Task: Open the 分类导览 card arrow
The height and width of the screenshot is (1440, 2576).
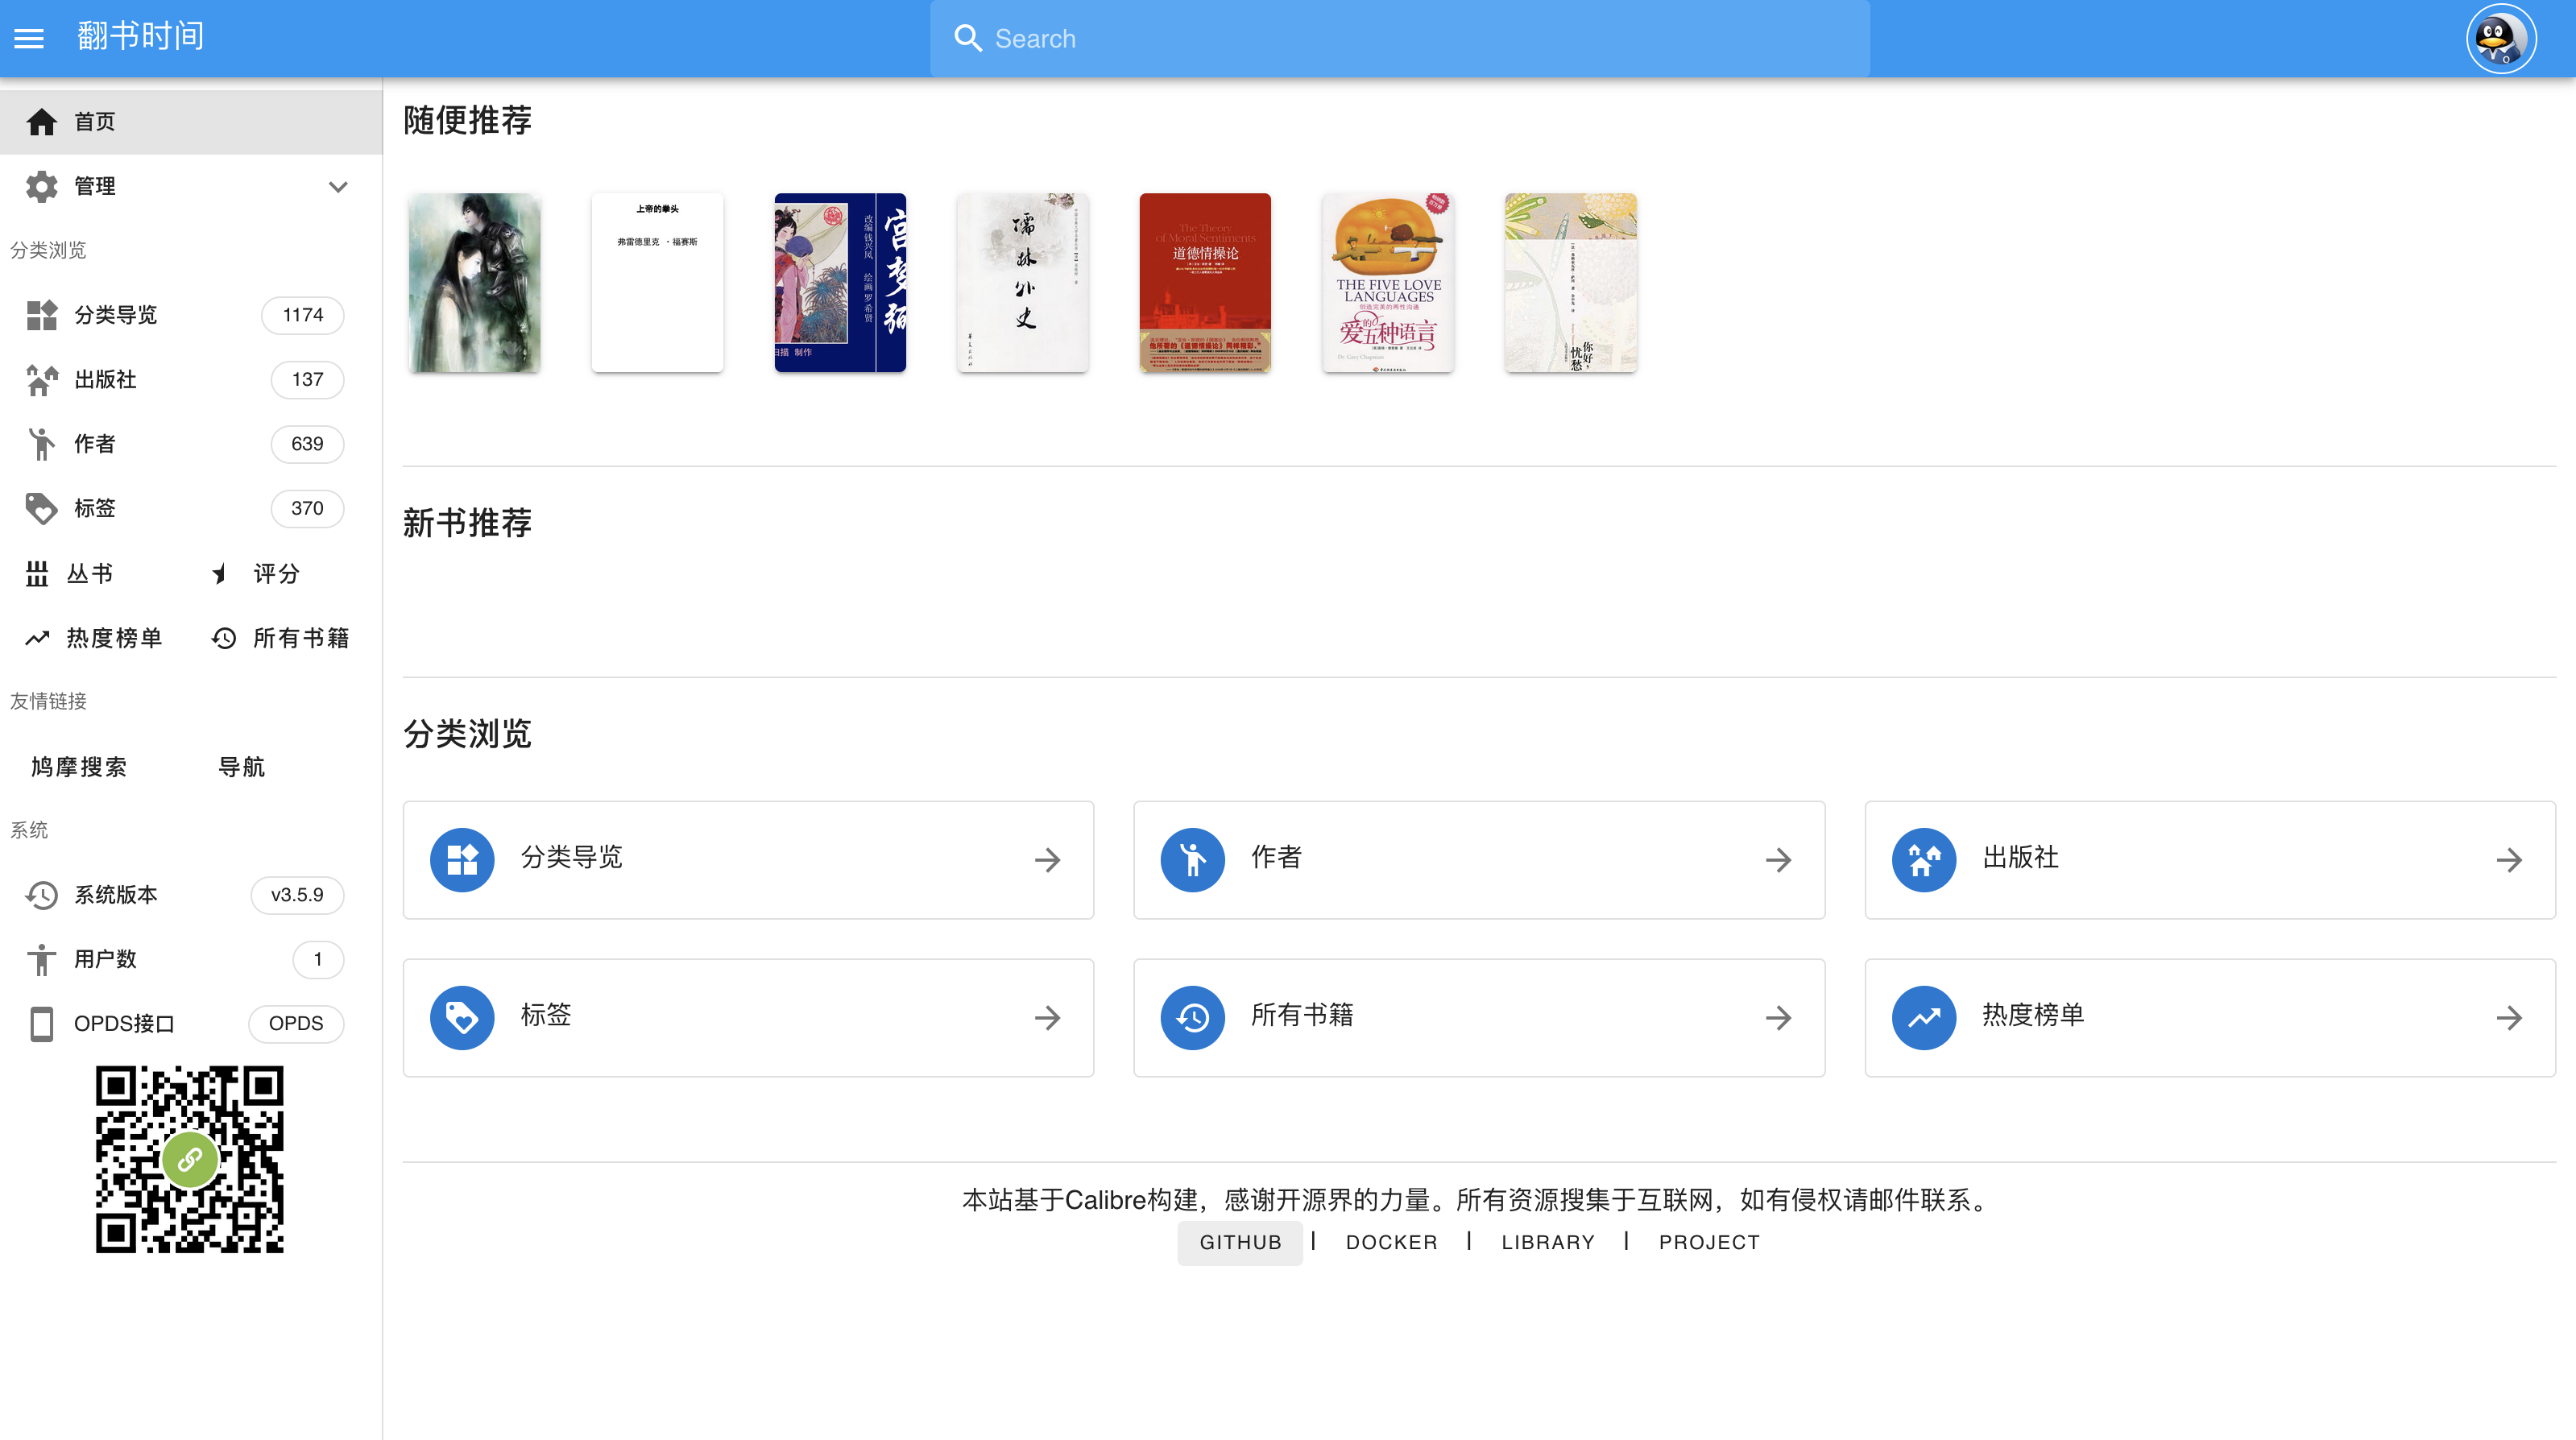Action: click(1047, 859)
